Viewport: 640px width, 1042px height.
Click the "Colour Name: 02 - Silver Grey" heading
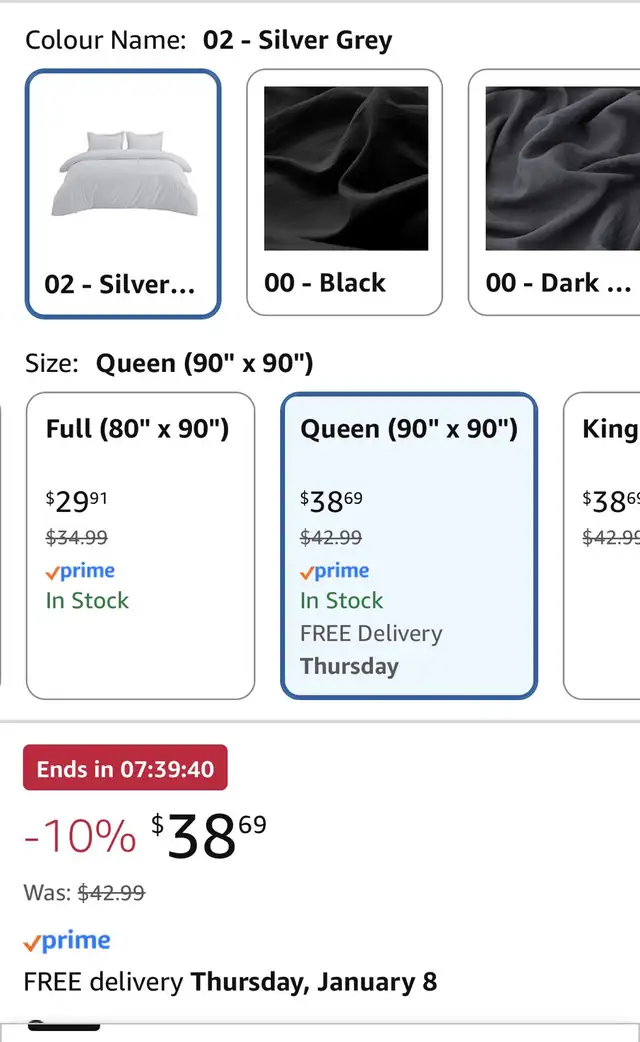tap(208, 40)
